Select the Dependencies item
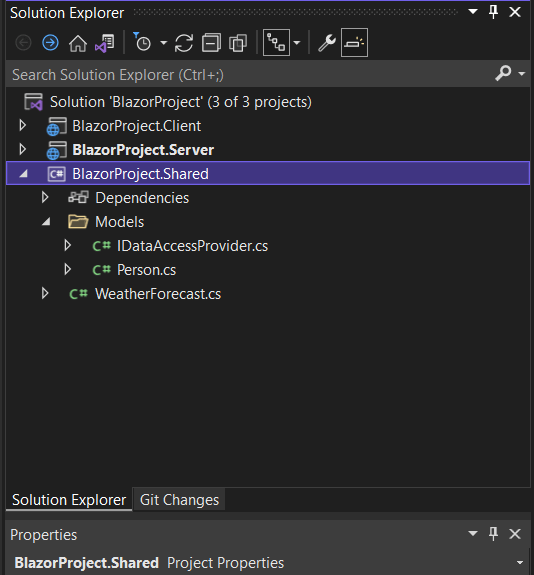534x575 pixels. pos(142,198)
